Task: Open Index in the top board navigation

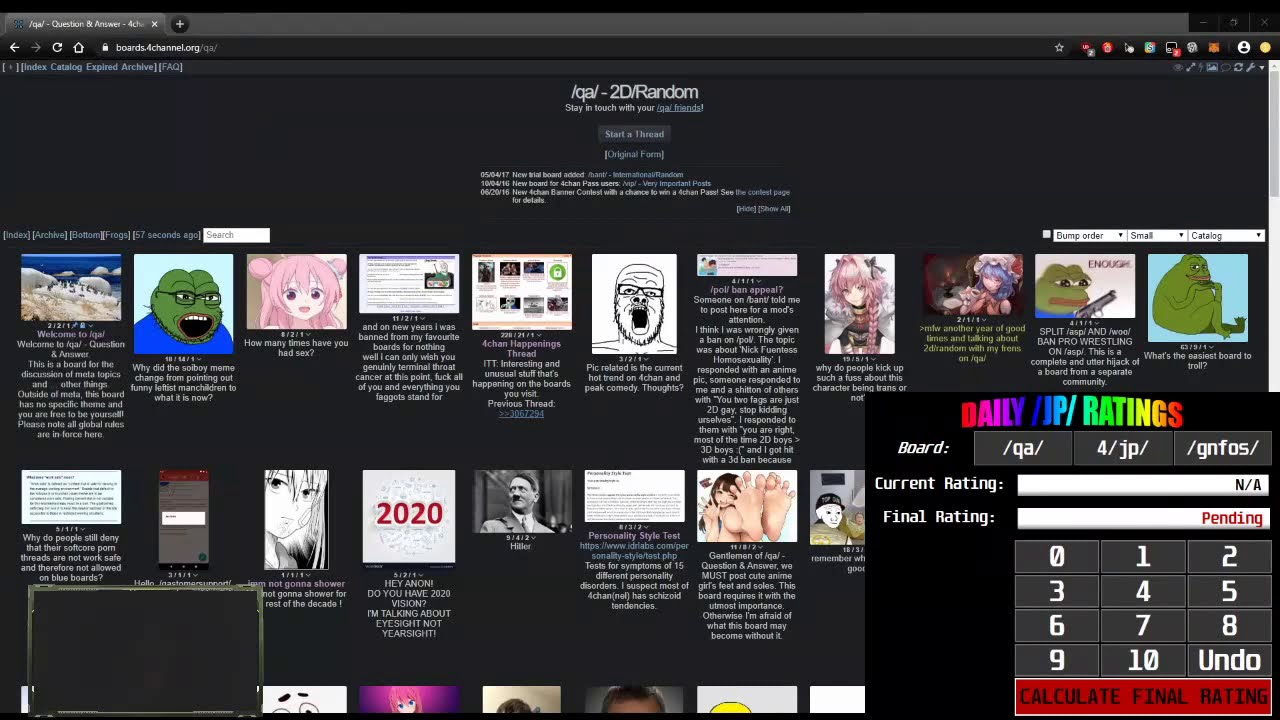Action: click(x=35, y=67)
